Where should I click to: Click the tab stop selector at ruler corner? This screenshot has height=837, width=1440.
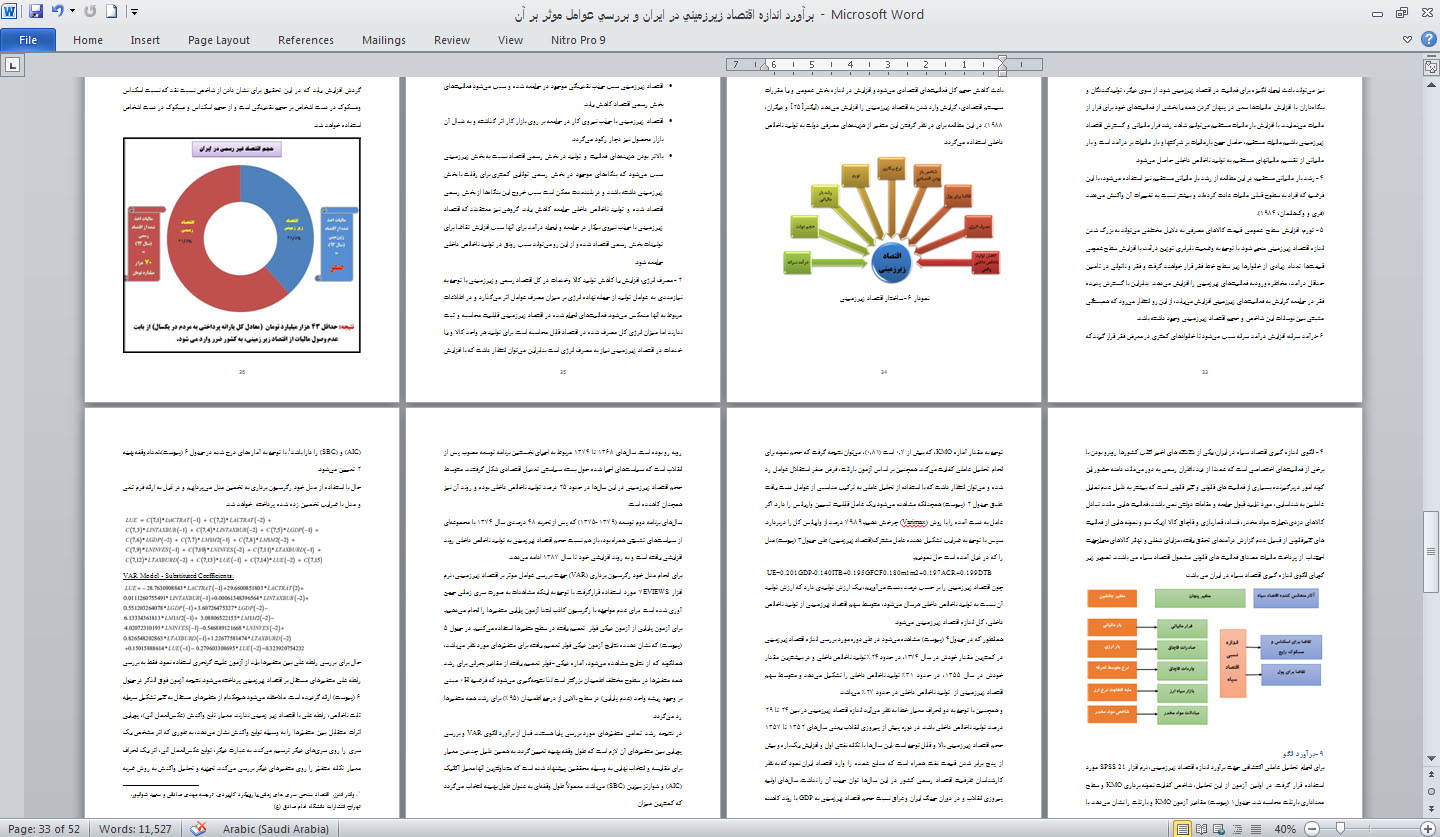pyautogui.click(x=13, y=65)
